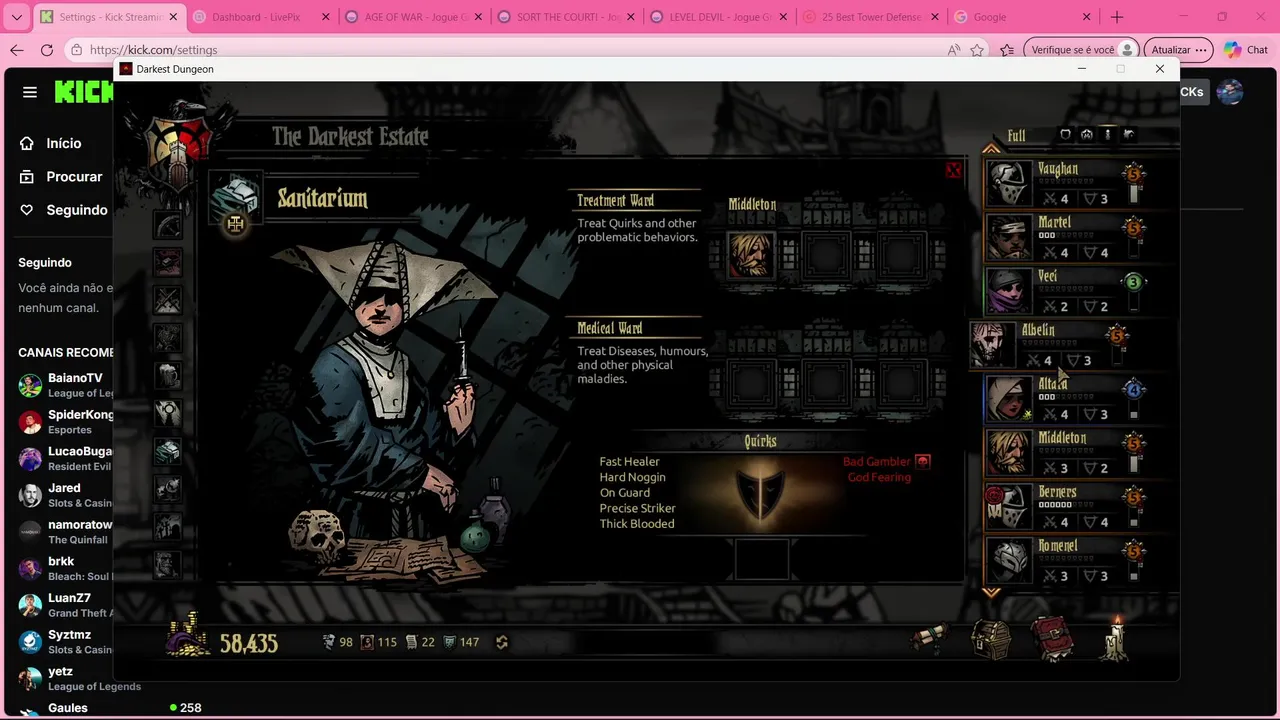Click the gold pile icon
This screenshot has height=720, width=1280.
(x=188, y=637)
